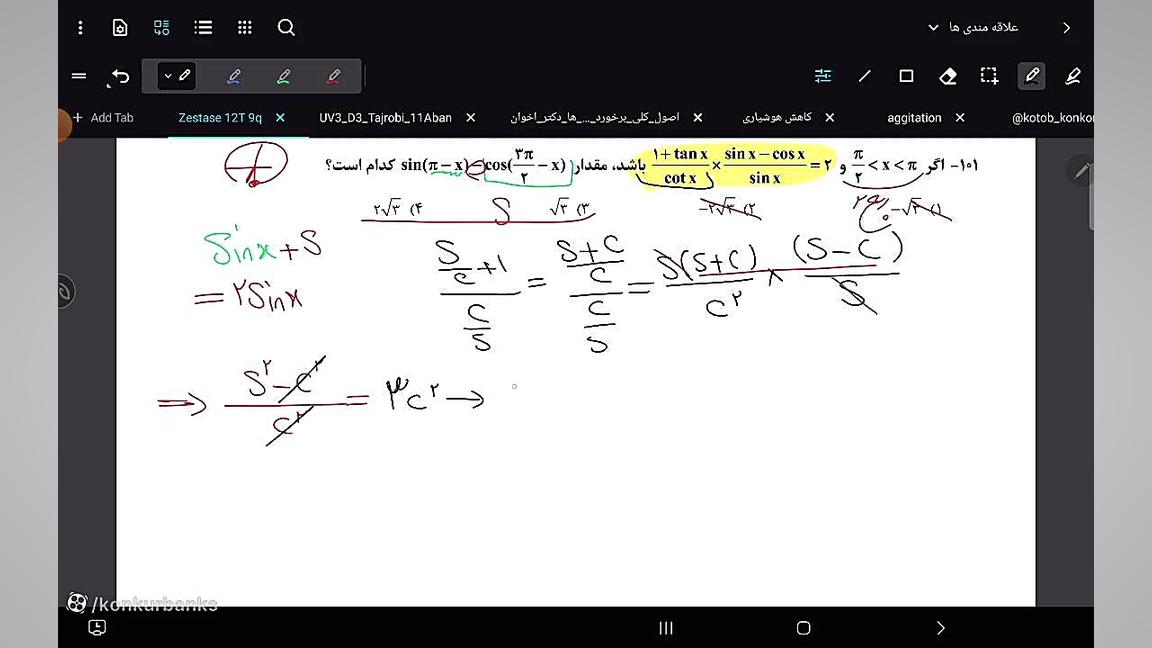This screenshot has height=648, width=1152.
Task: Select the highlighter tool
Action: point(1073,76)
